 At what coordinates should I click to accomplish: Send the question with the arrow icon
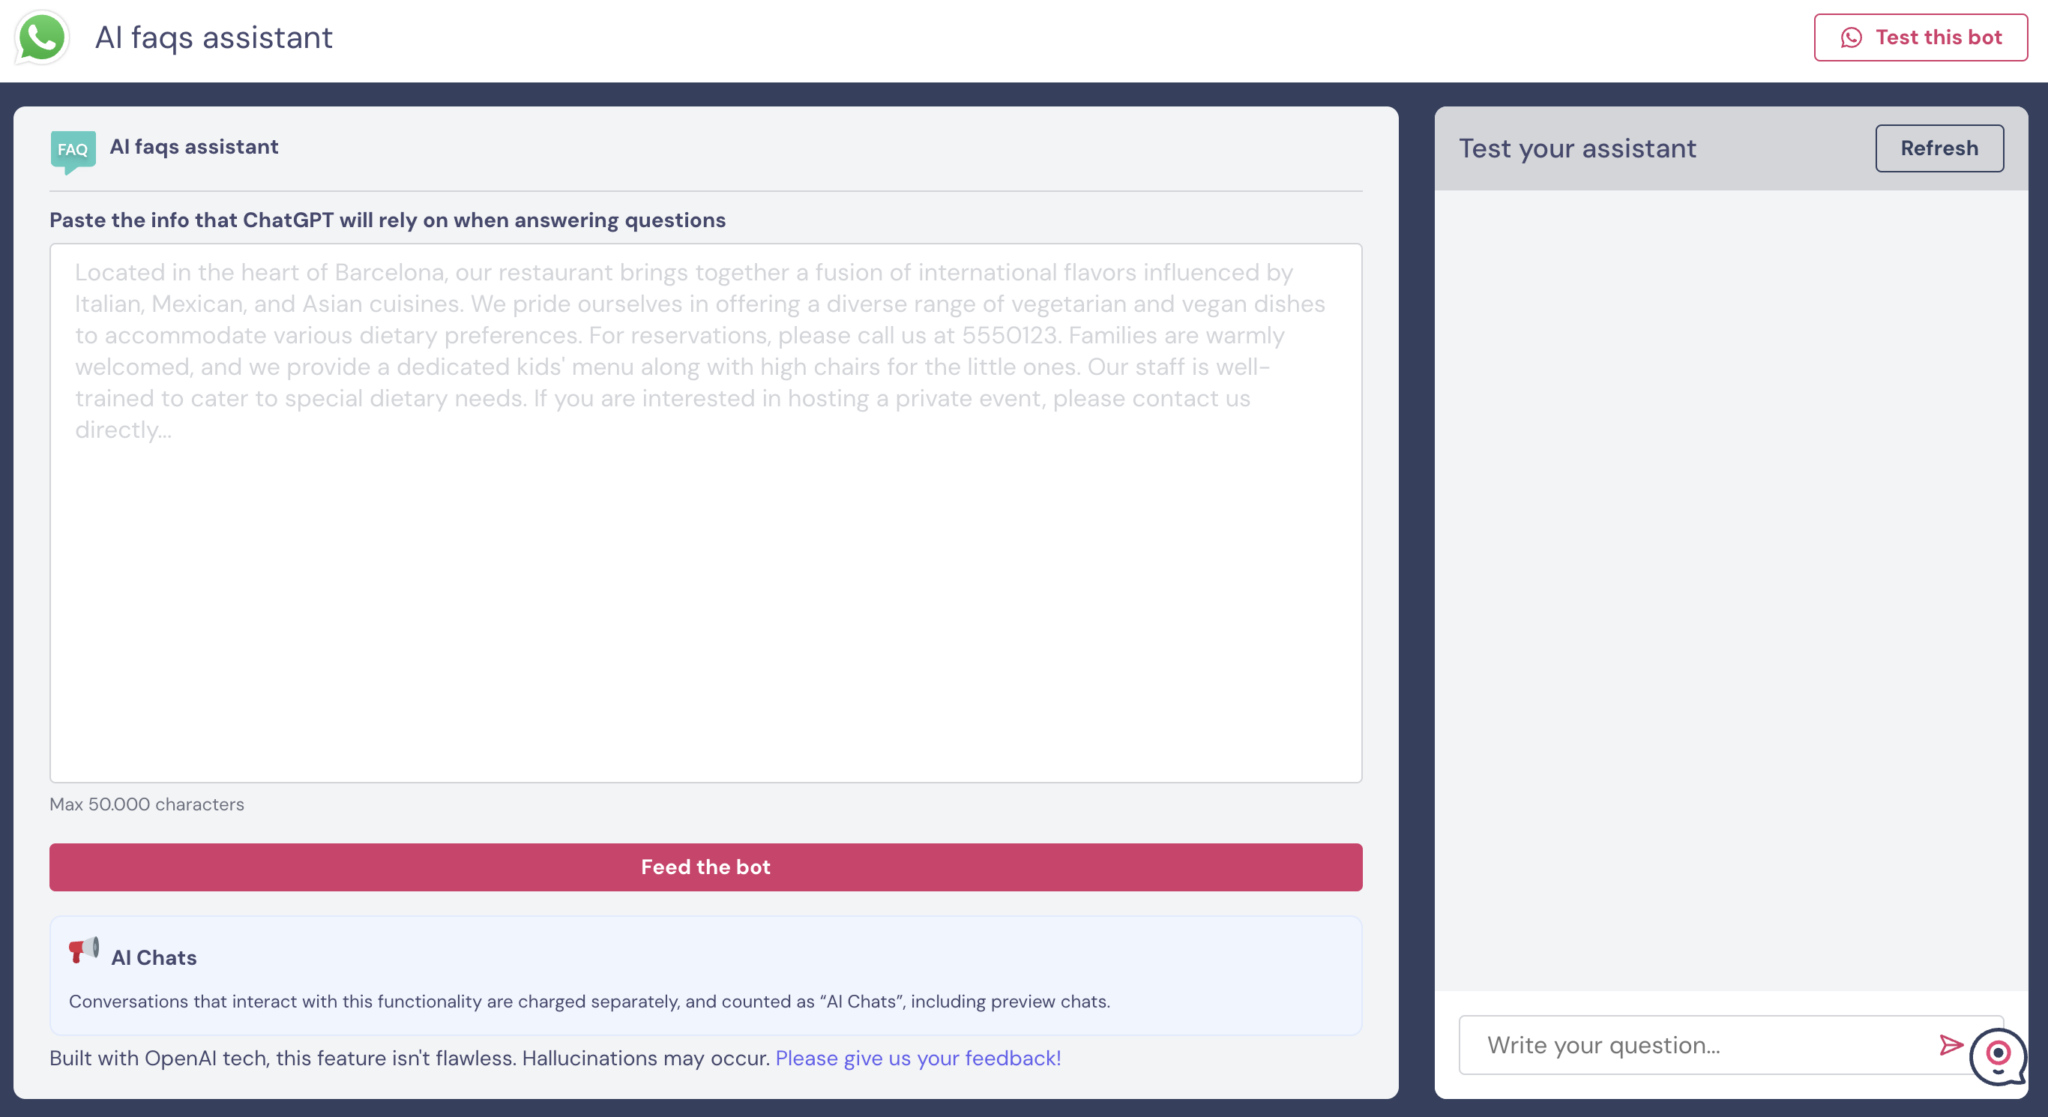point(1950,1045)
